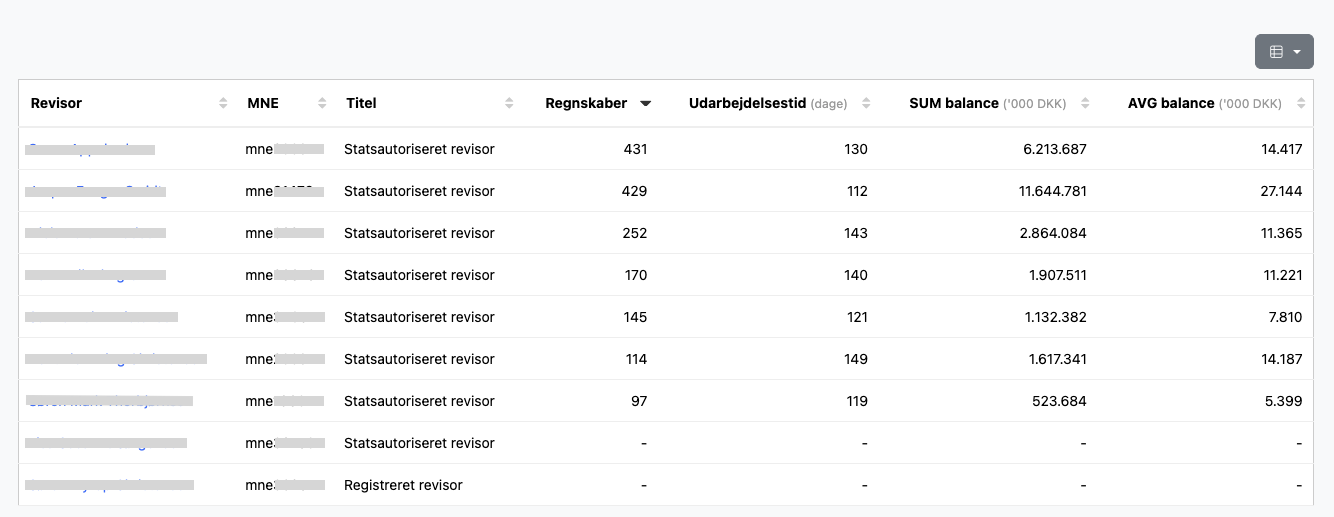Open the table column view dropdown button
The image size is (1334, 517).
point(1284,52)
